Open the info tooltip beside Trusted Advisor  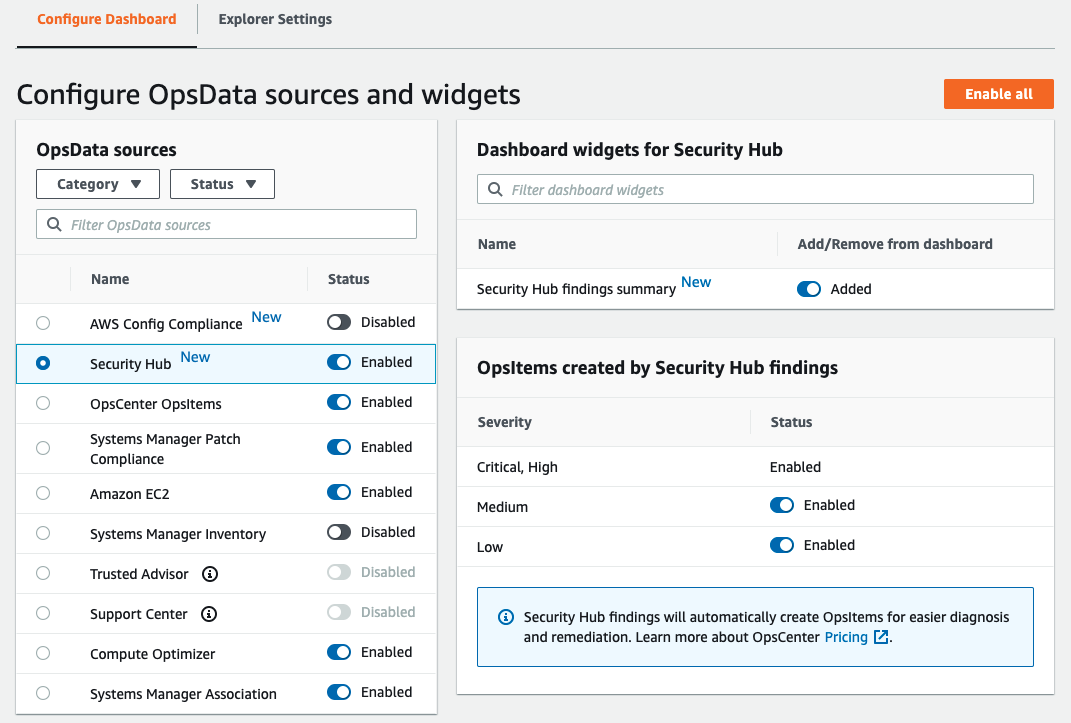pyautogui.click(x=209, y=573)
